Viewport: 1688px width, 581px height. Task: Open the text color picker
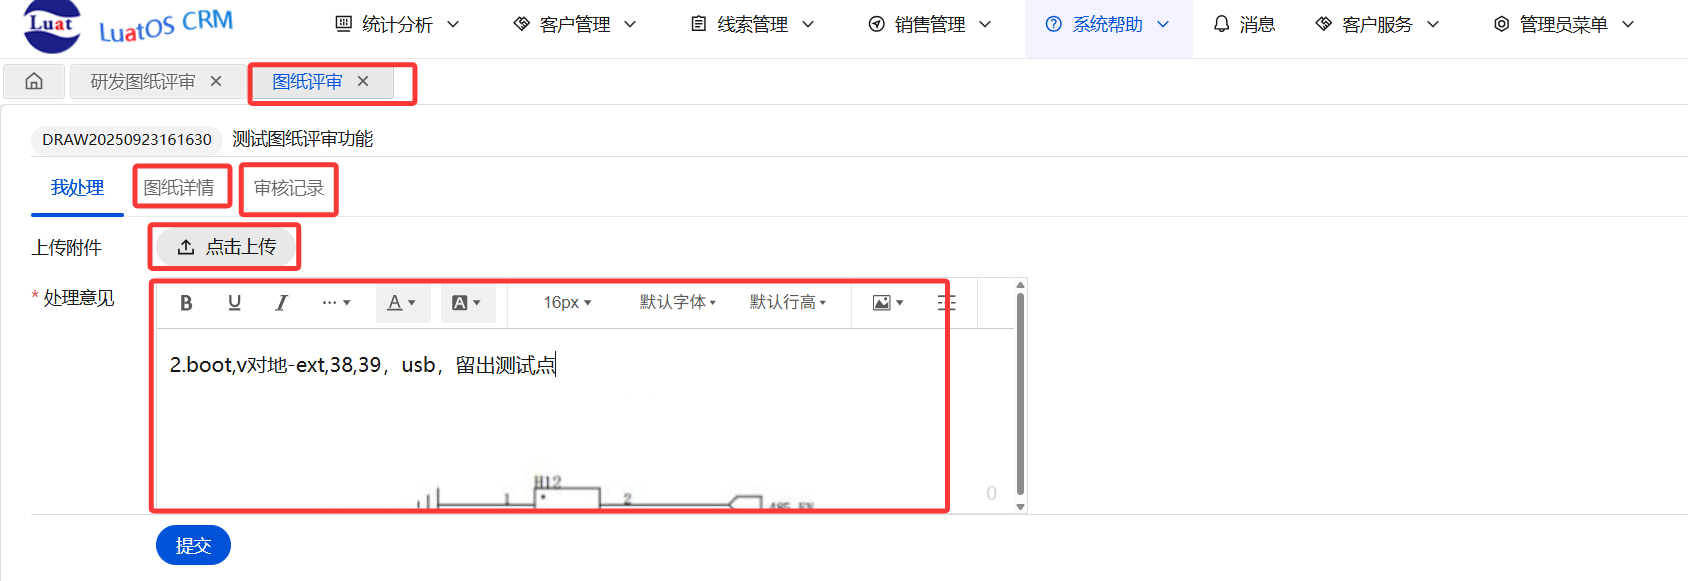tap(402, 303)
